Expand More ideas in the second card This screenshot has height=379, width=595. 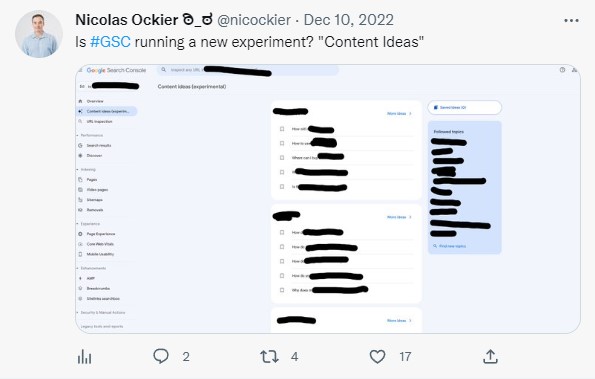[x=399, y=217]
